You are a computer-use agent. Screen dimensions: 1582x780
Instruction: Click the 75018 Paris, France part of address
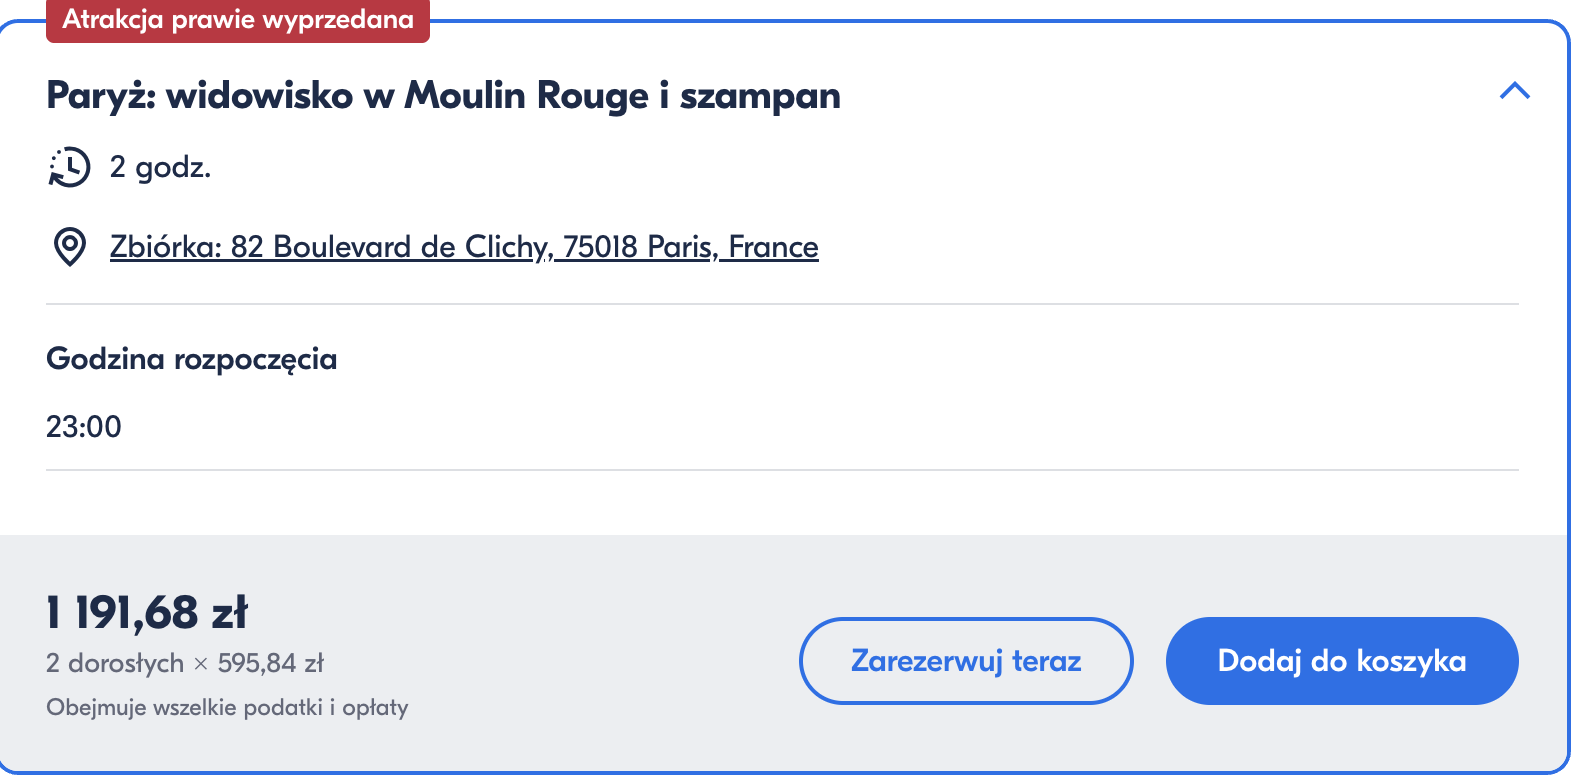click(691, 247)
